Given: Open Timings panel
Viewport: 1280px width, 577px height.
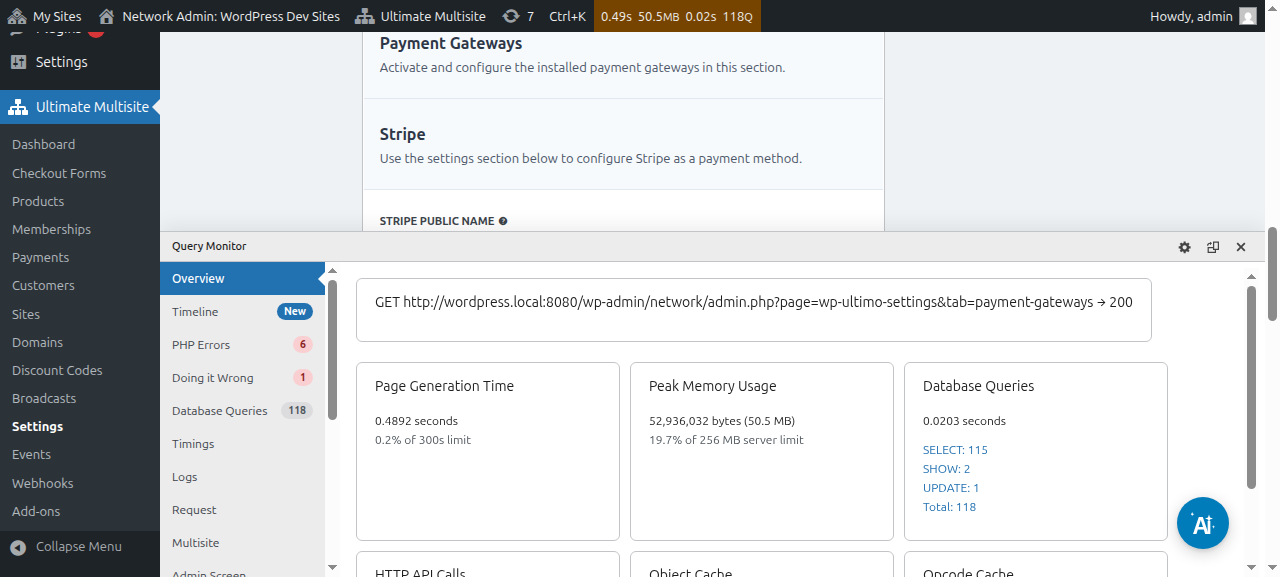Looking at the screenshot, I should (x=242, y=444).
